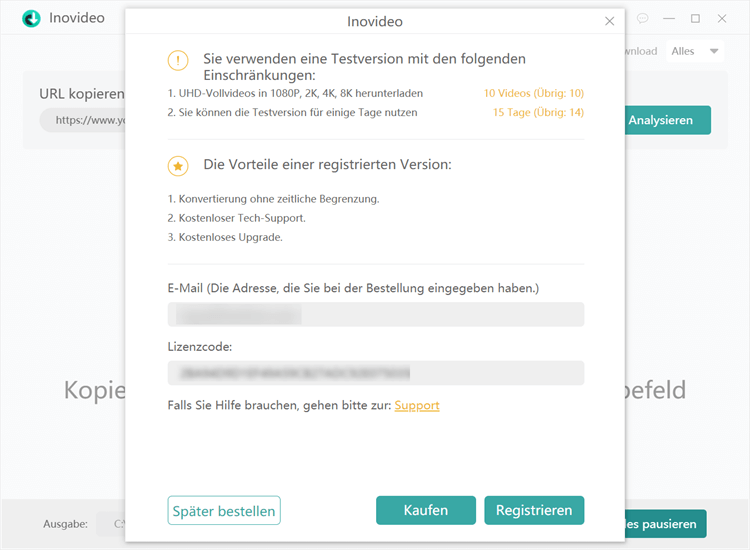Click the pausieren button in main window
750x550 pixels.
coord(665,524)
